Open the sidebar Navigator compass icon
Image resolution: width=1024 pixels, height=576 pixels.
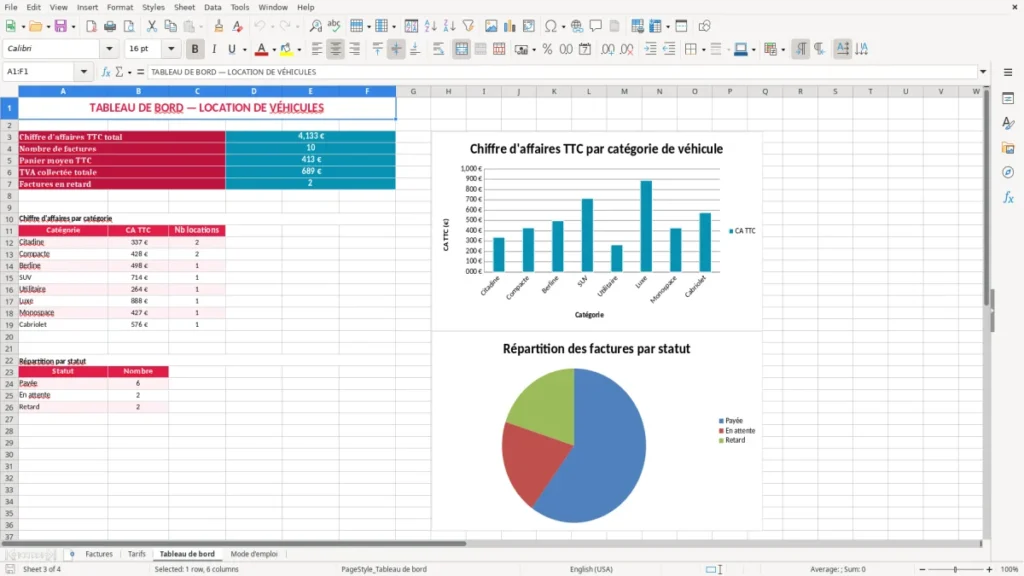click(x=1008, y=172)
